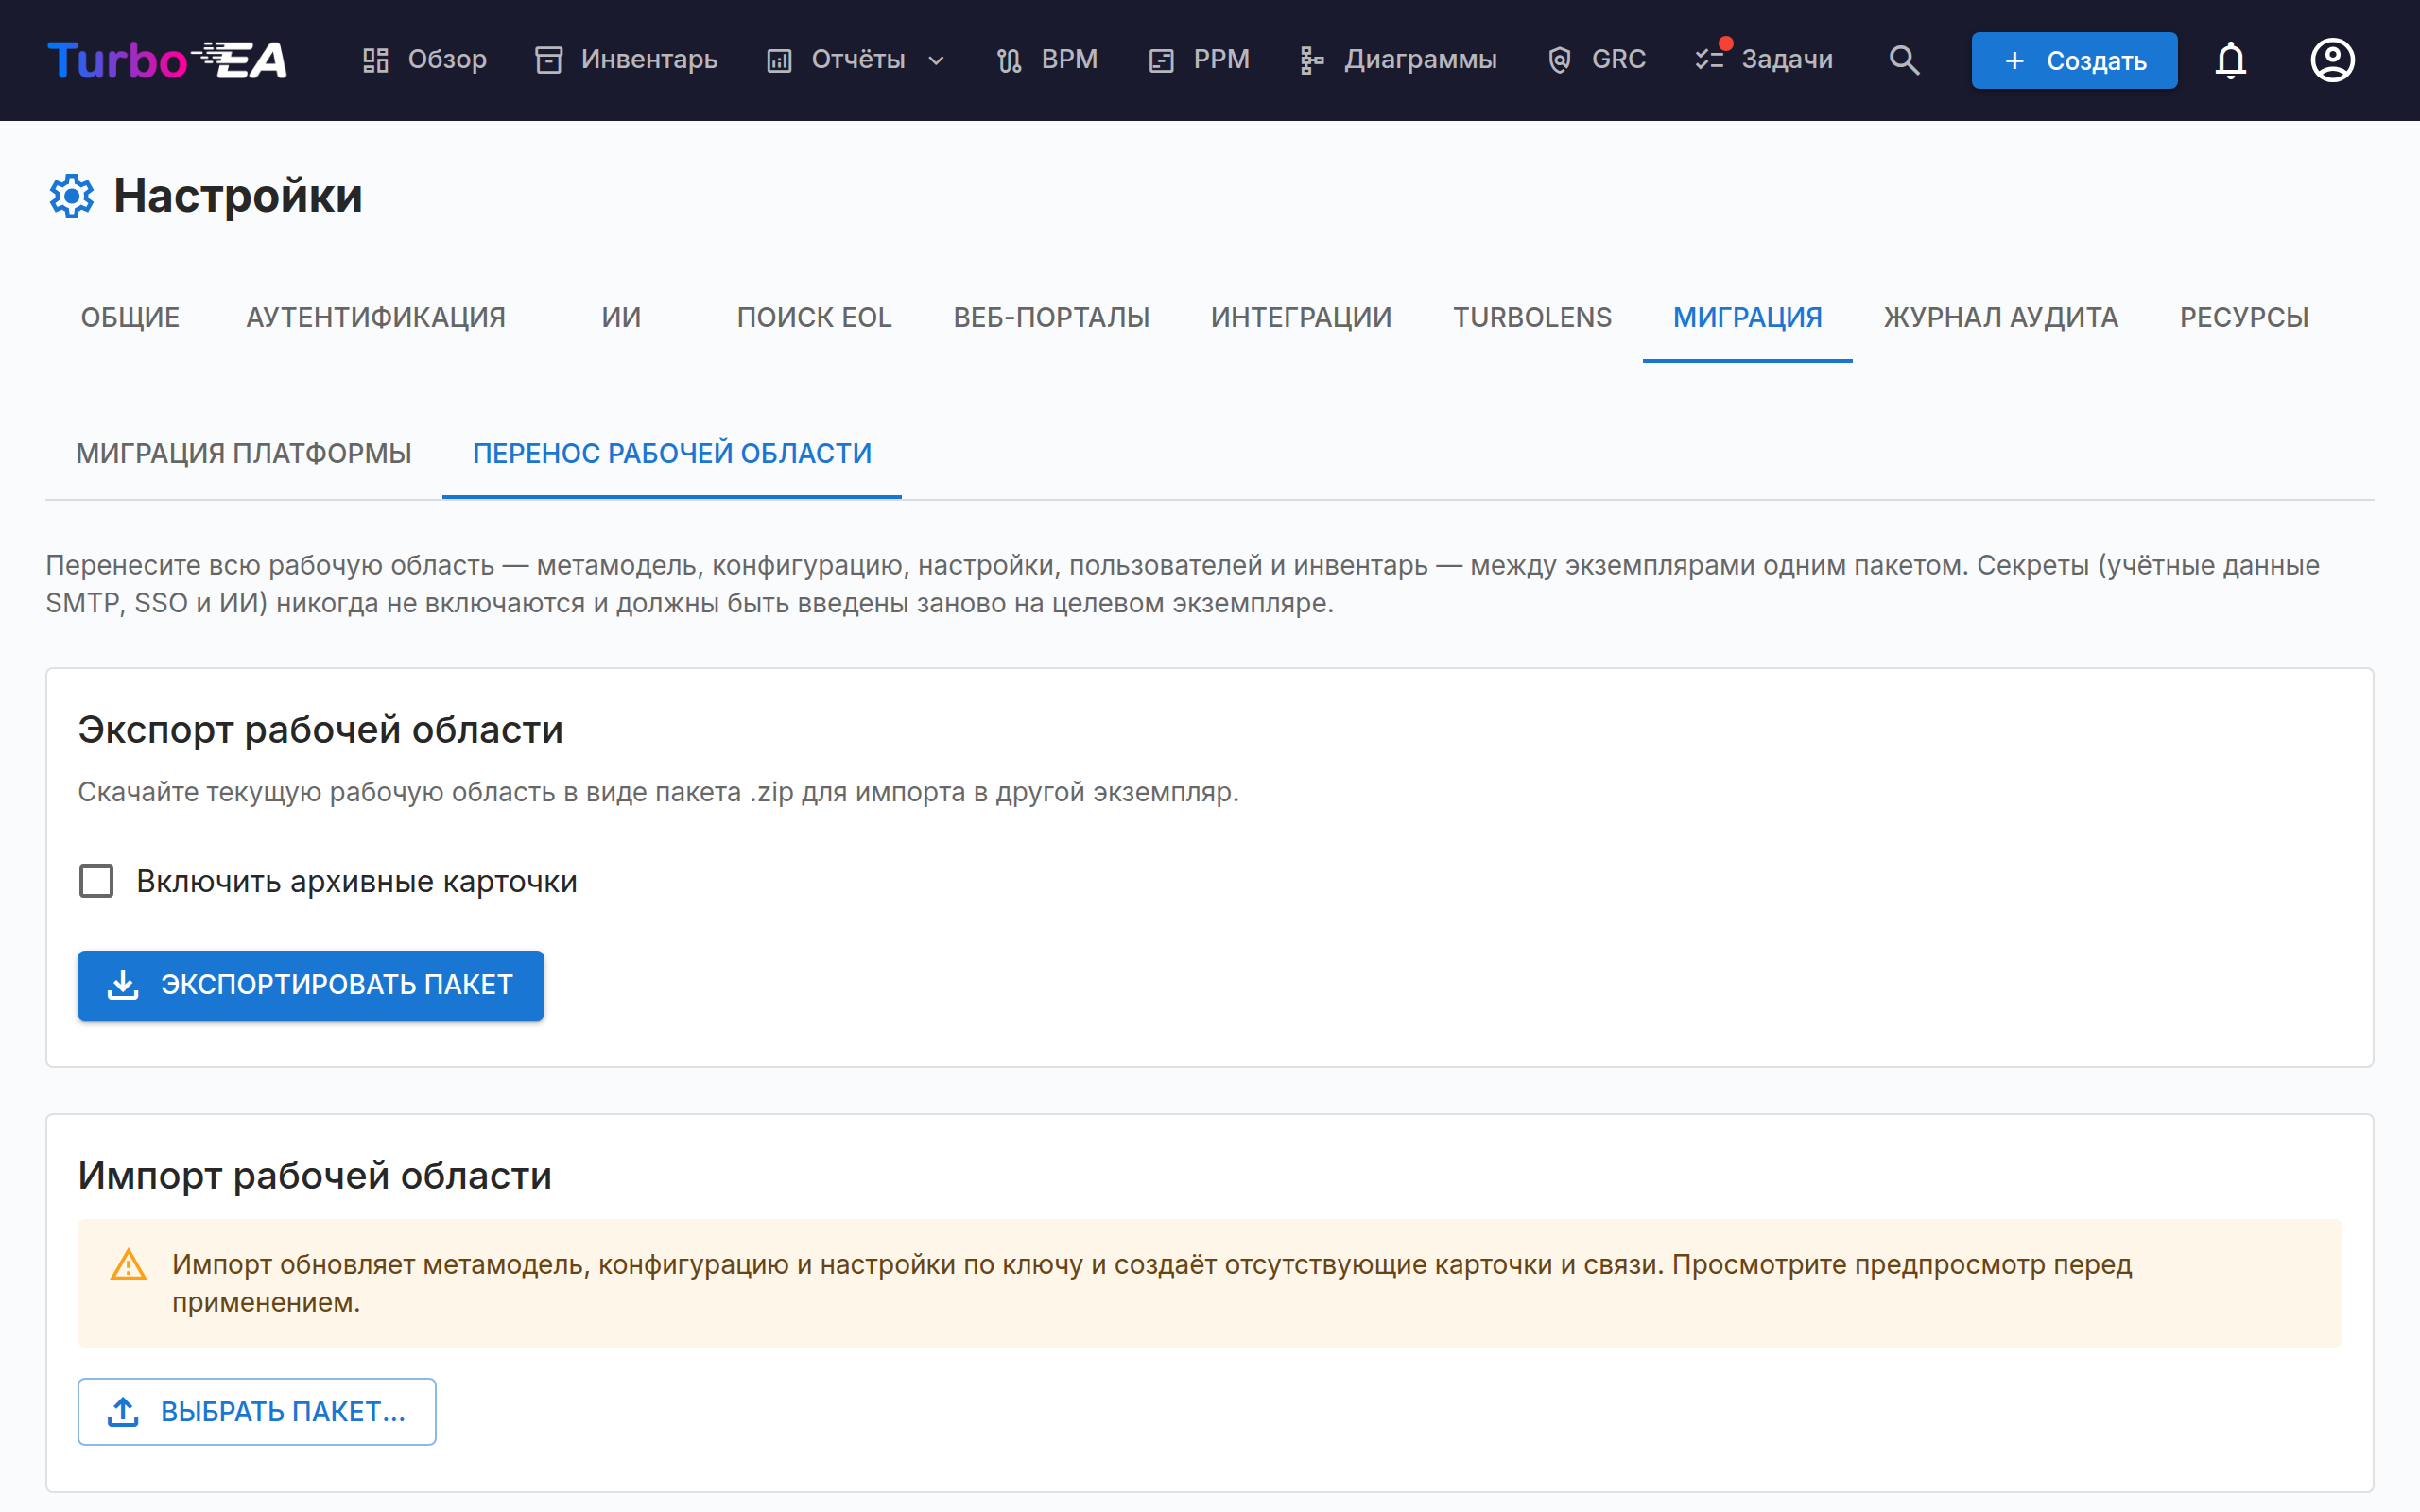Switch to the РЕСУРСЫ tab

(2244, 318)
